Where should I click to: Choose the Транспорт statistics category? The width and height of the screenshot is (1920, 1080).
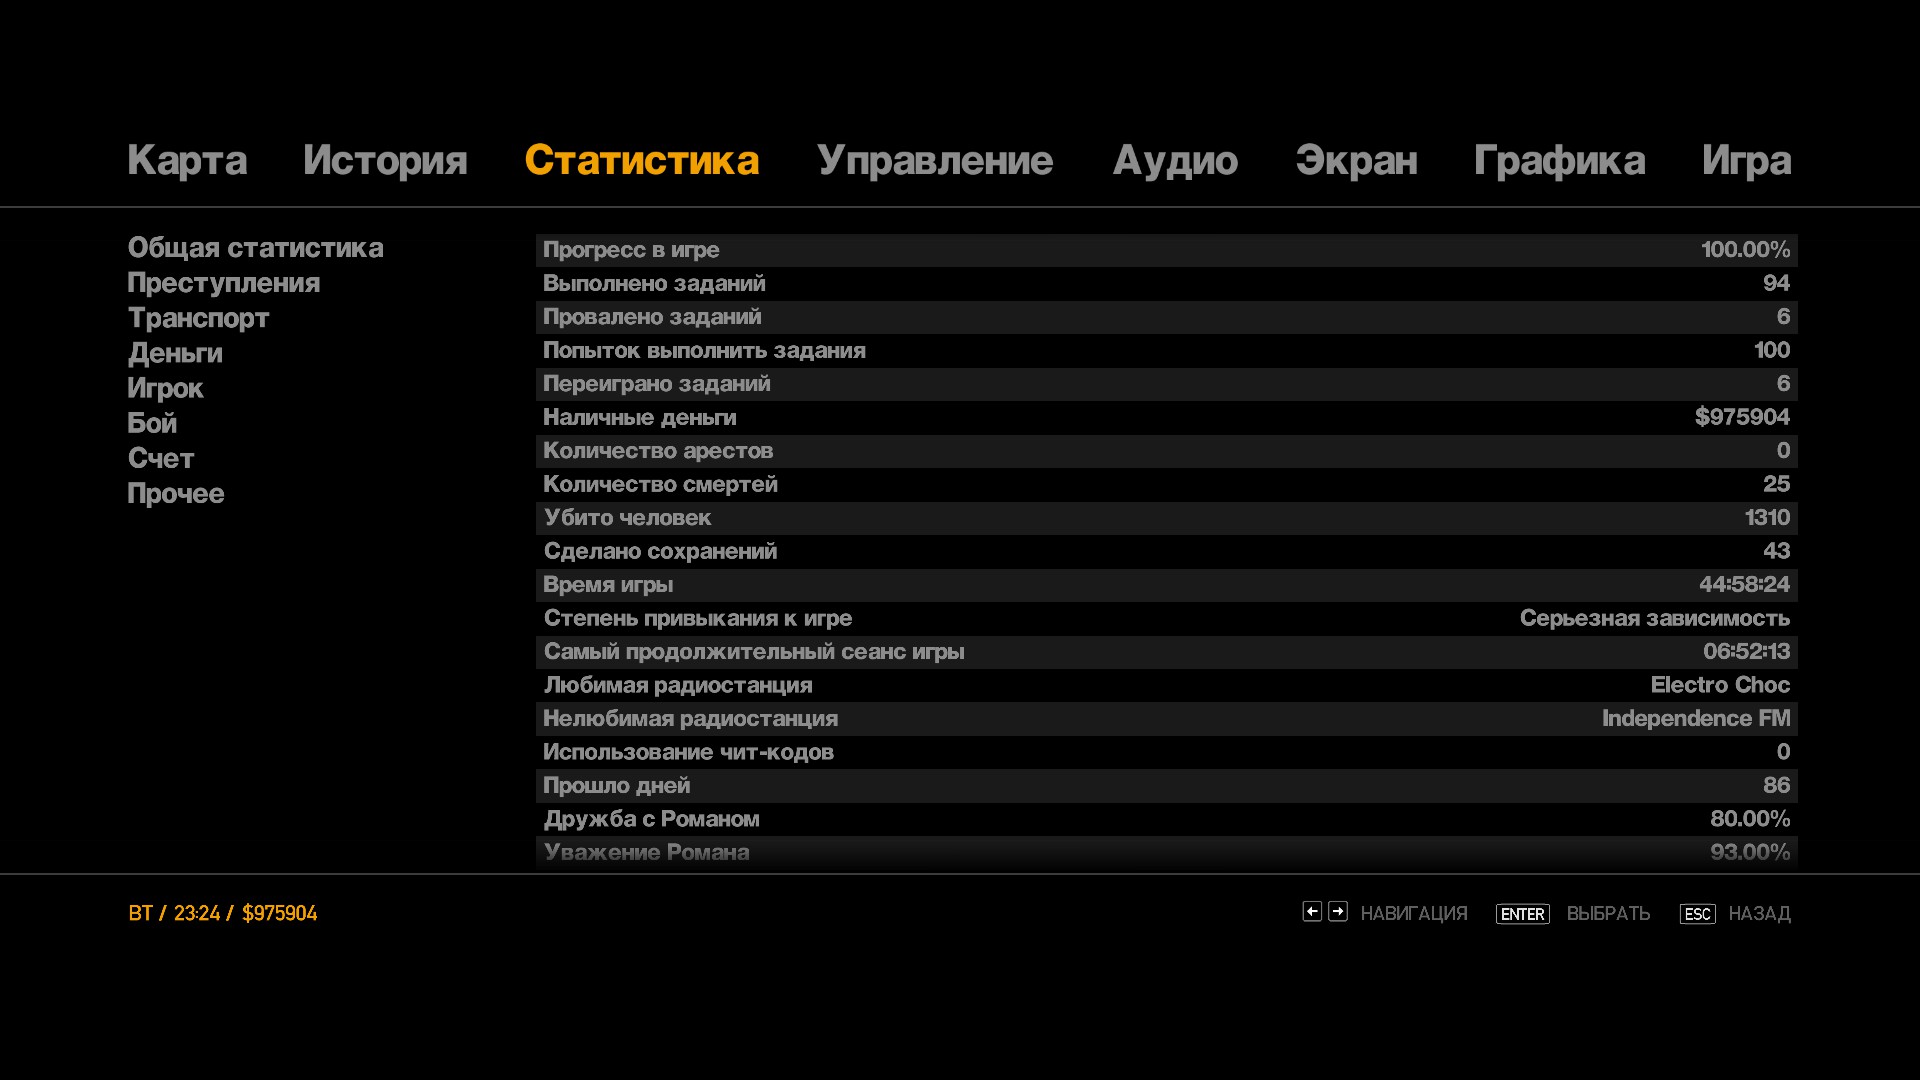(198, 318)
